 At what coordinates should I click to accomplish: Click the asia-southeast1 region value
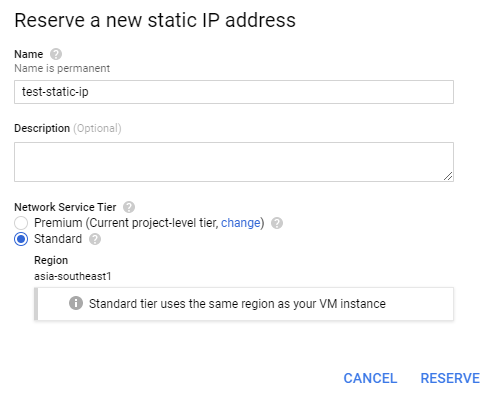(x=73, y=276)
